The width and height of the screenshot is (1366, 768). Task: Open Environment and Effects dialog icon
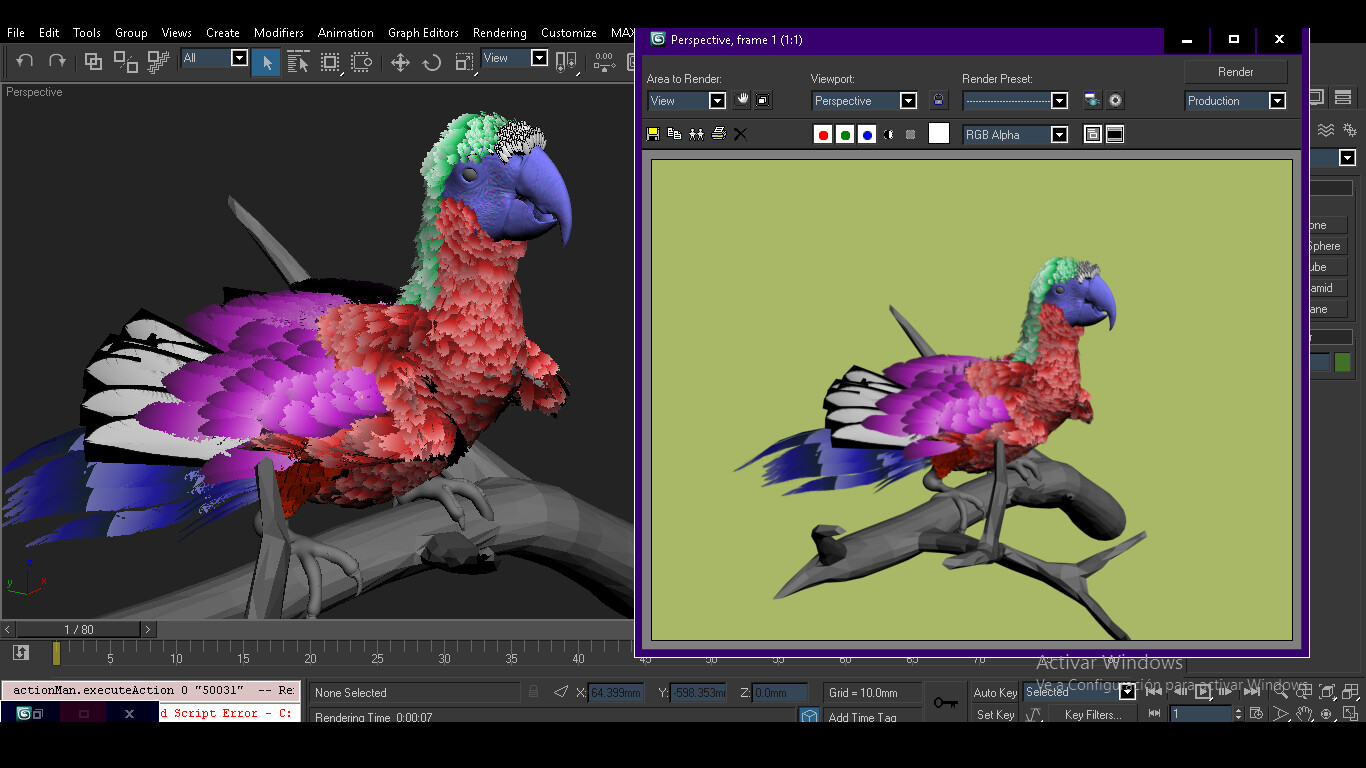click(x=1115, y=100)
